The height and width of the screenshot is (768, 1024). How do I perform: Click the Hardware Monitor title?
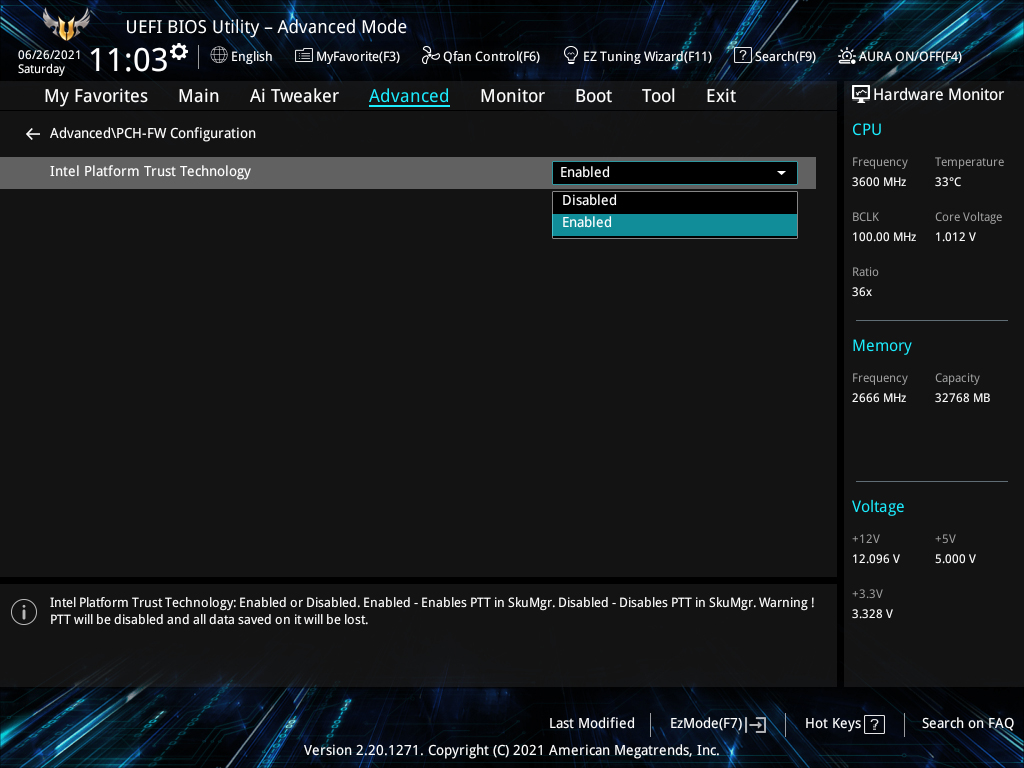click(x=938, y=95)
